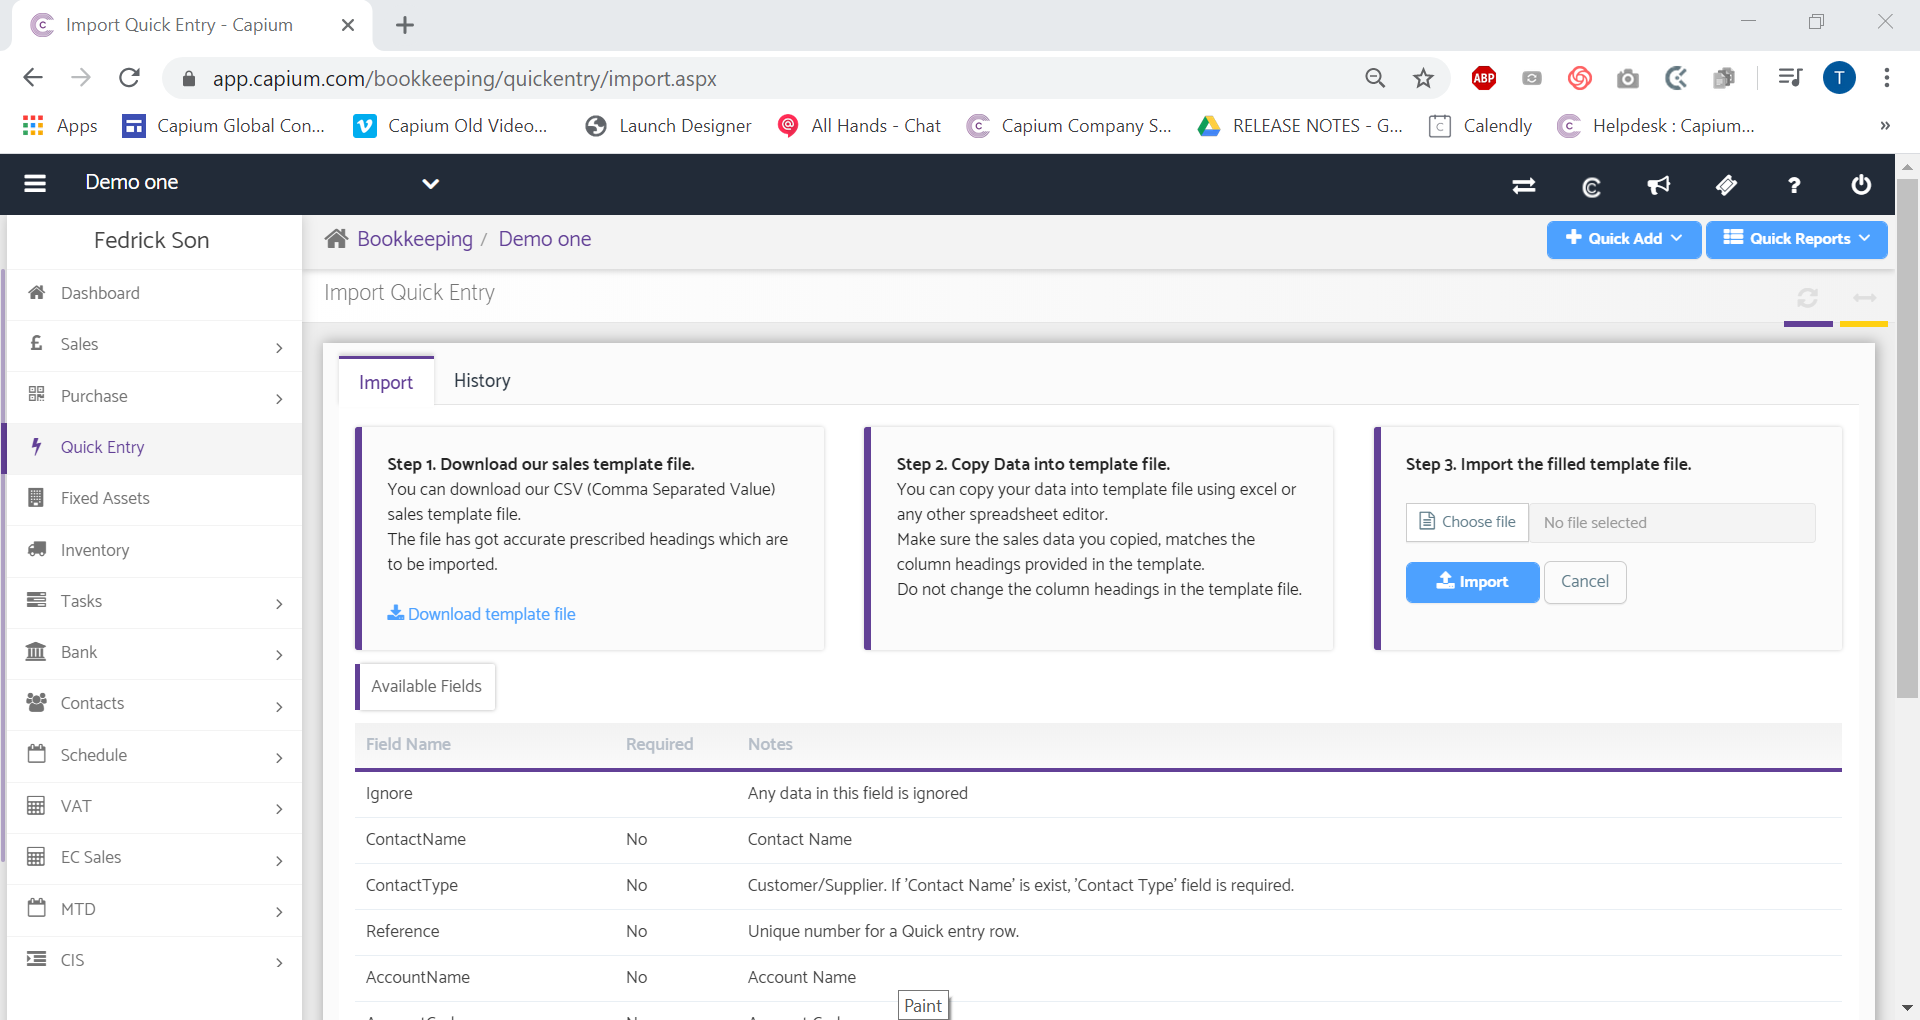
Task: Open the Quick Reports dropdown
Action: click(x=1796, y=239)
